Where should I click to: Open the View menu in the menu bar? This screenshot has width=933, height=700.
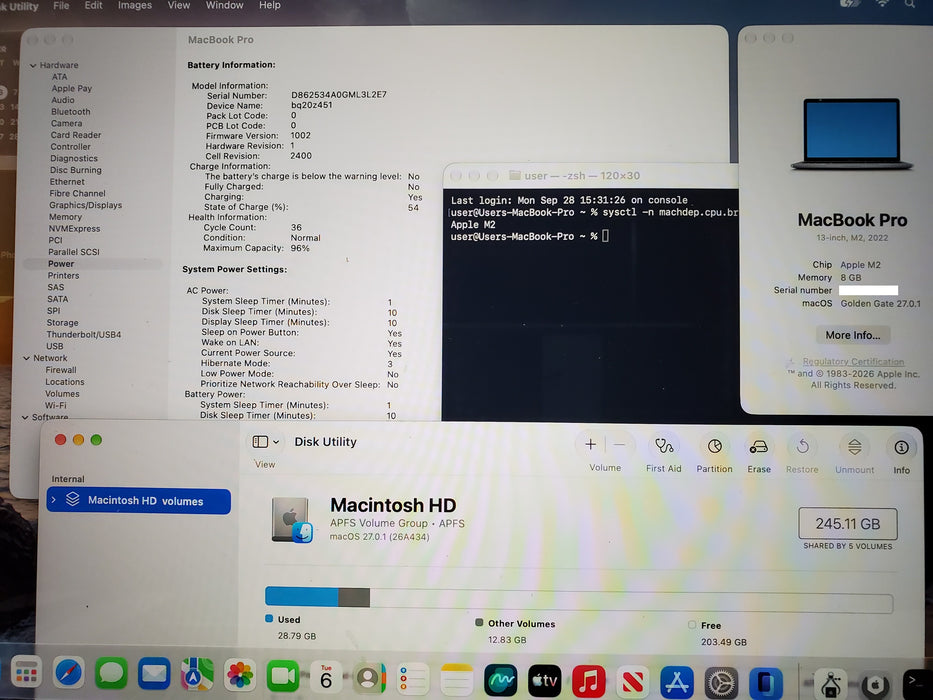pos(179,5)
